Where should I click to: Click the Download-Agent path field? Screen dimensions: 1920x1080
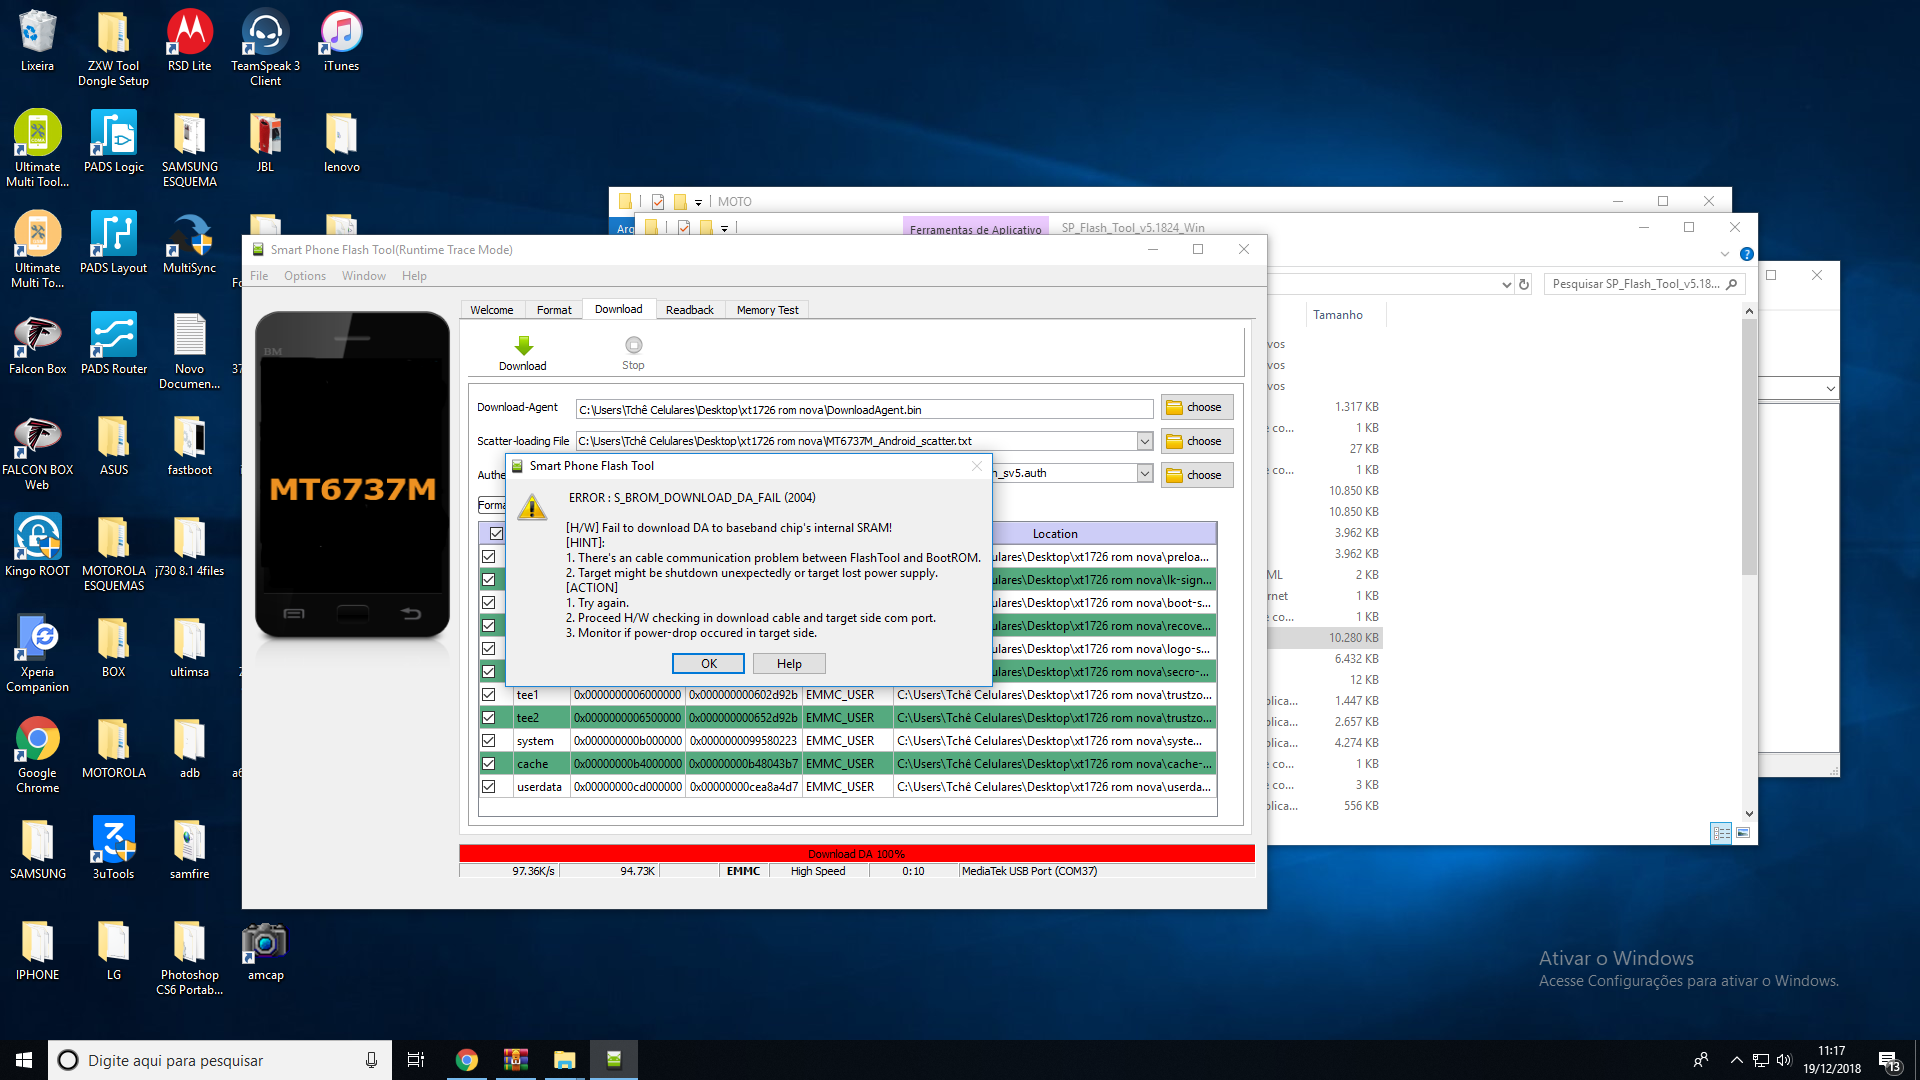point(865,410)
